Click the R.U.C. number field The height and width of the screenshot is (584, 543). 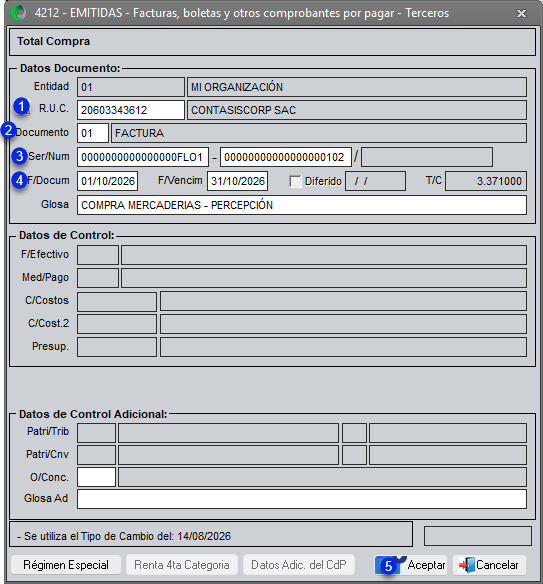[131, 110]
